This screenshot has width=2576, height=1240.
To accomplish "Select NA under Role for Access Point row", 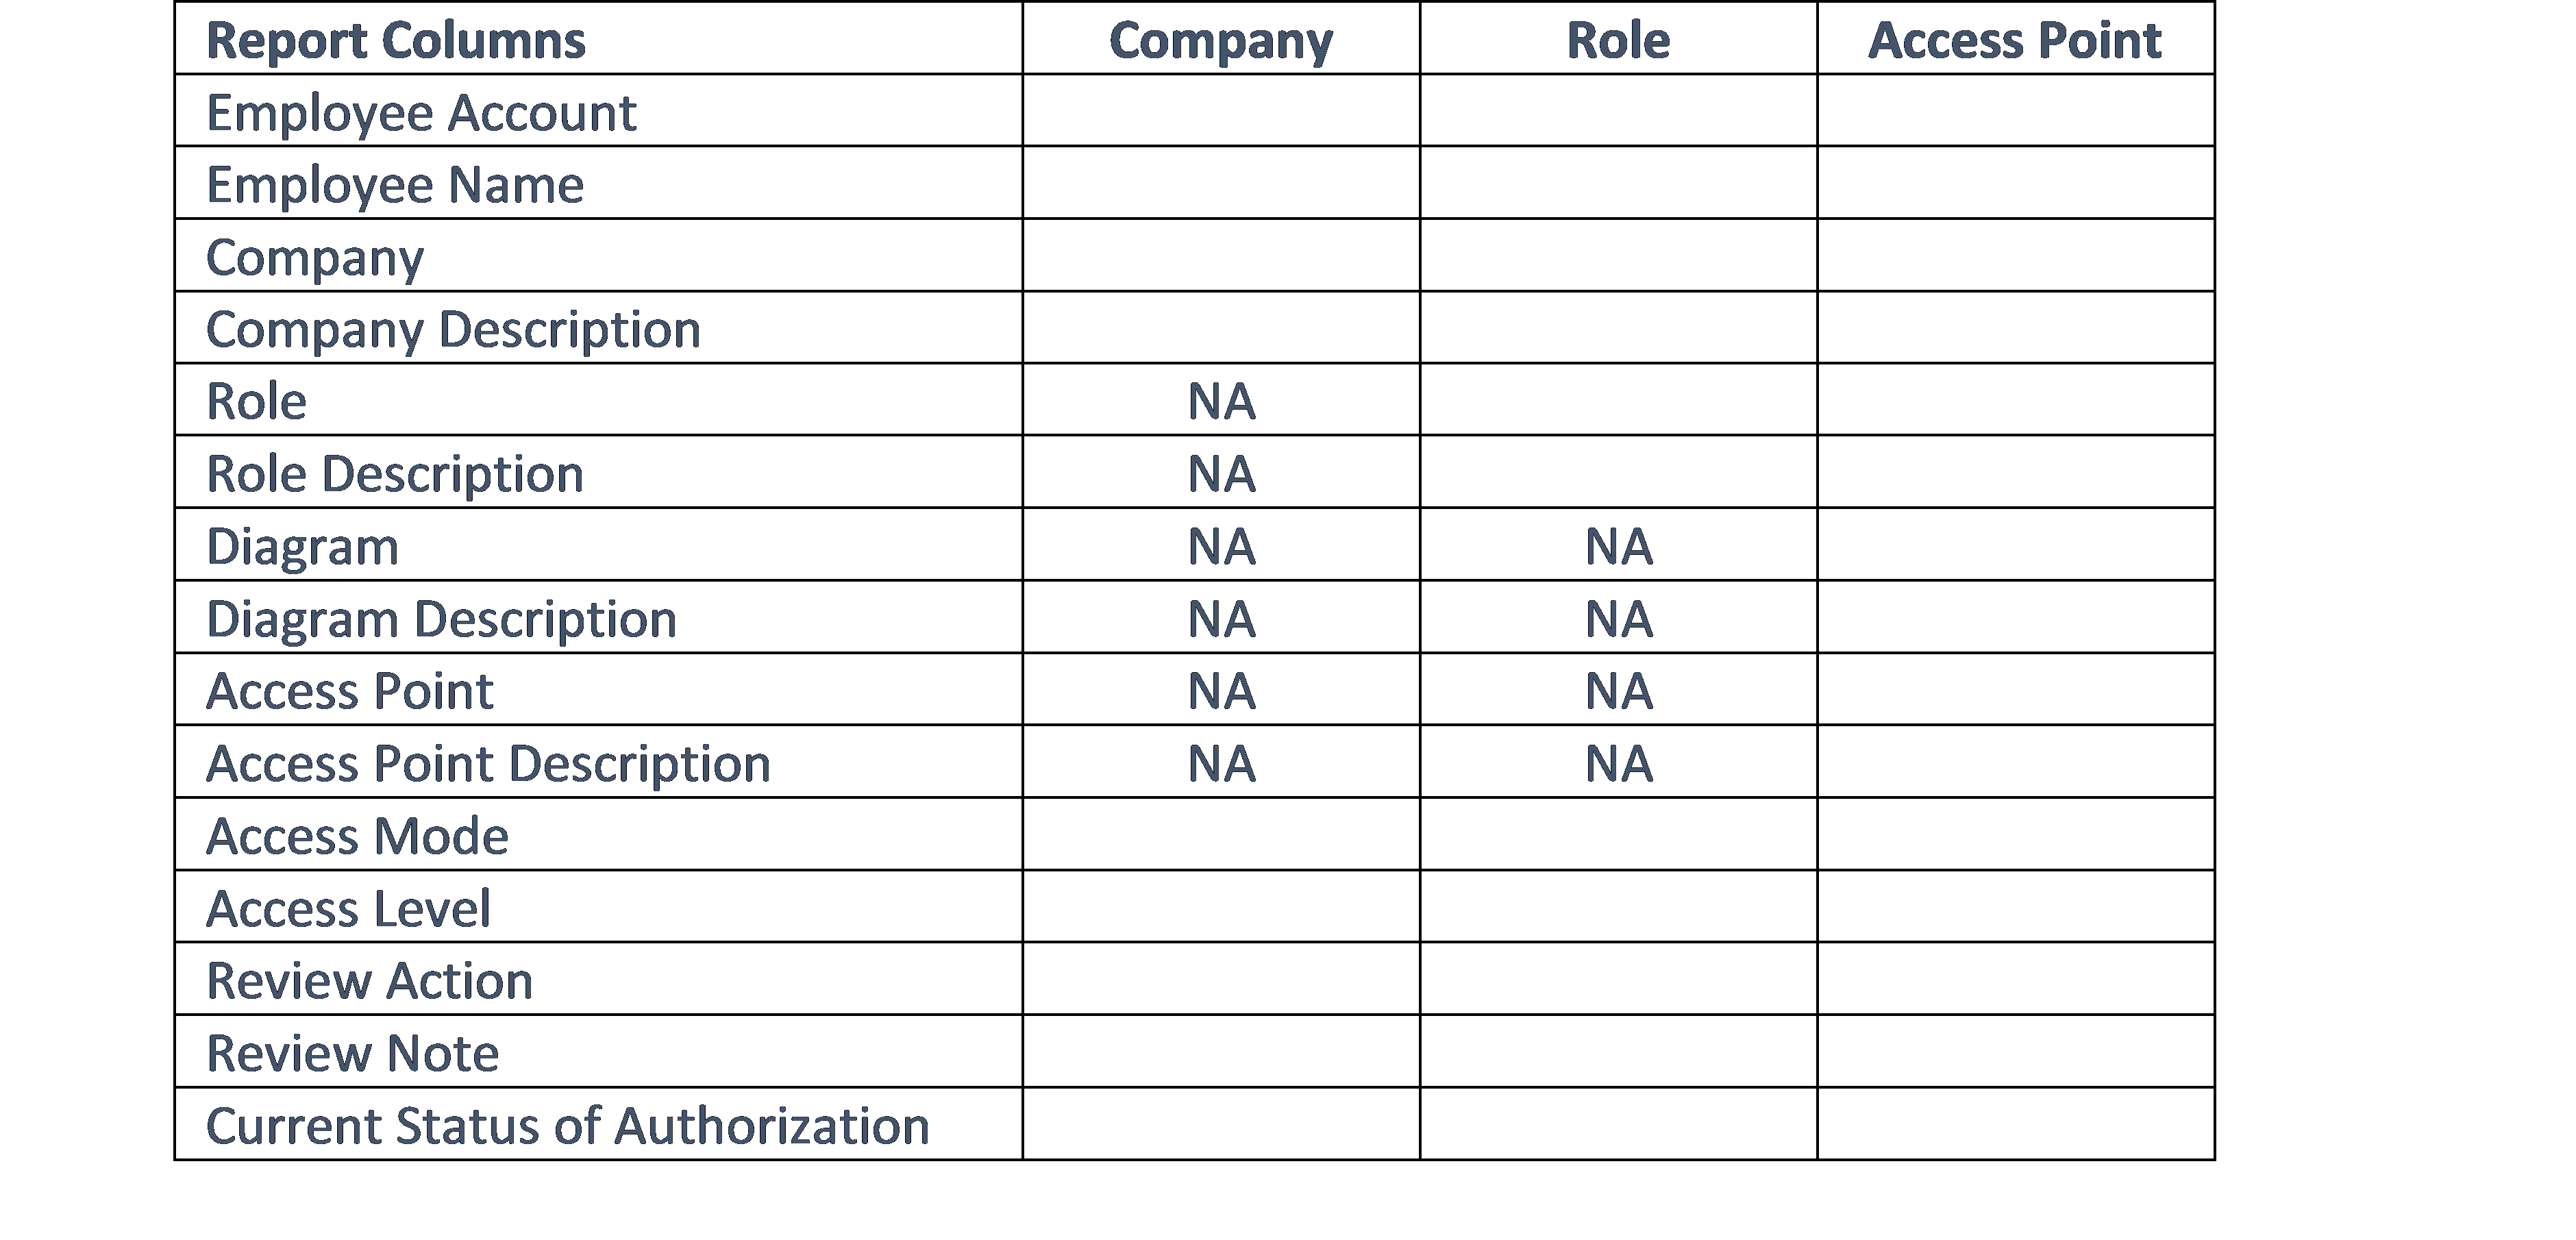I will coord(1618,691).
